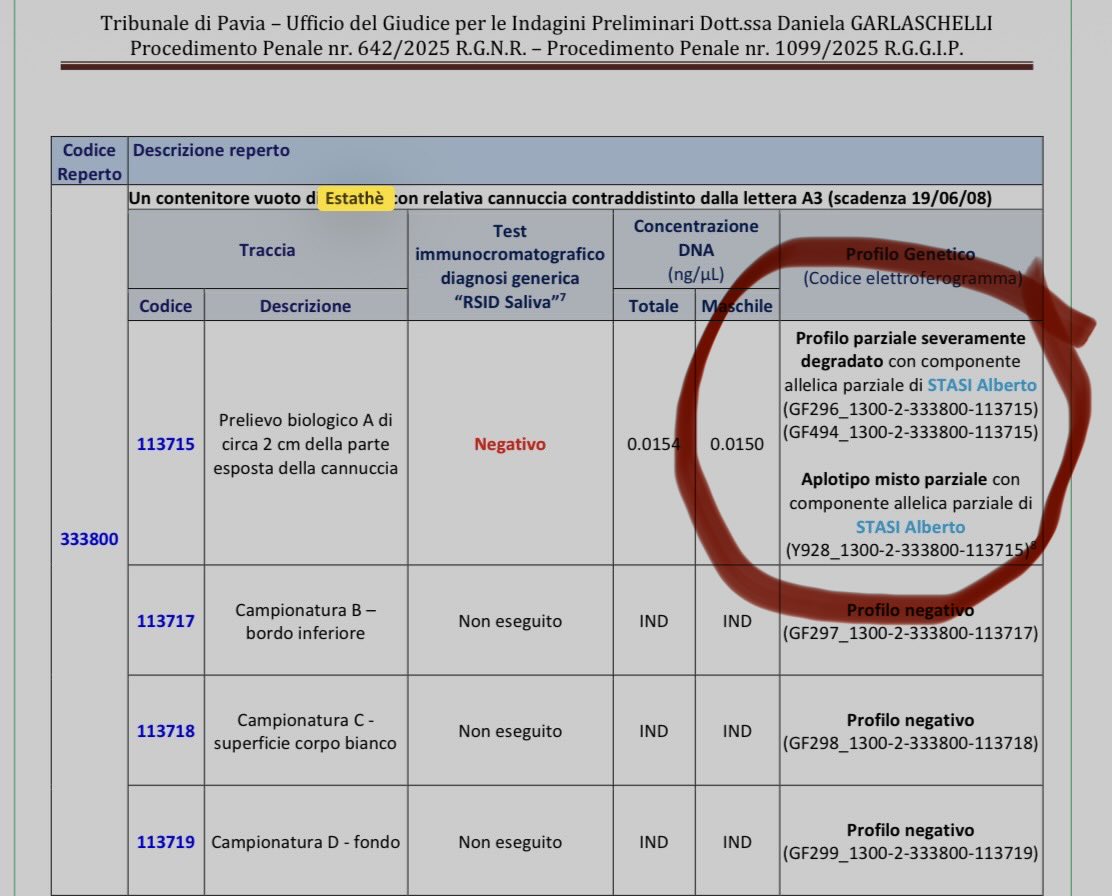This screenshot has width=1112, height=896.
Task: Click the 'Totale' sub-header
Action: (x=653, y=306)
